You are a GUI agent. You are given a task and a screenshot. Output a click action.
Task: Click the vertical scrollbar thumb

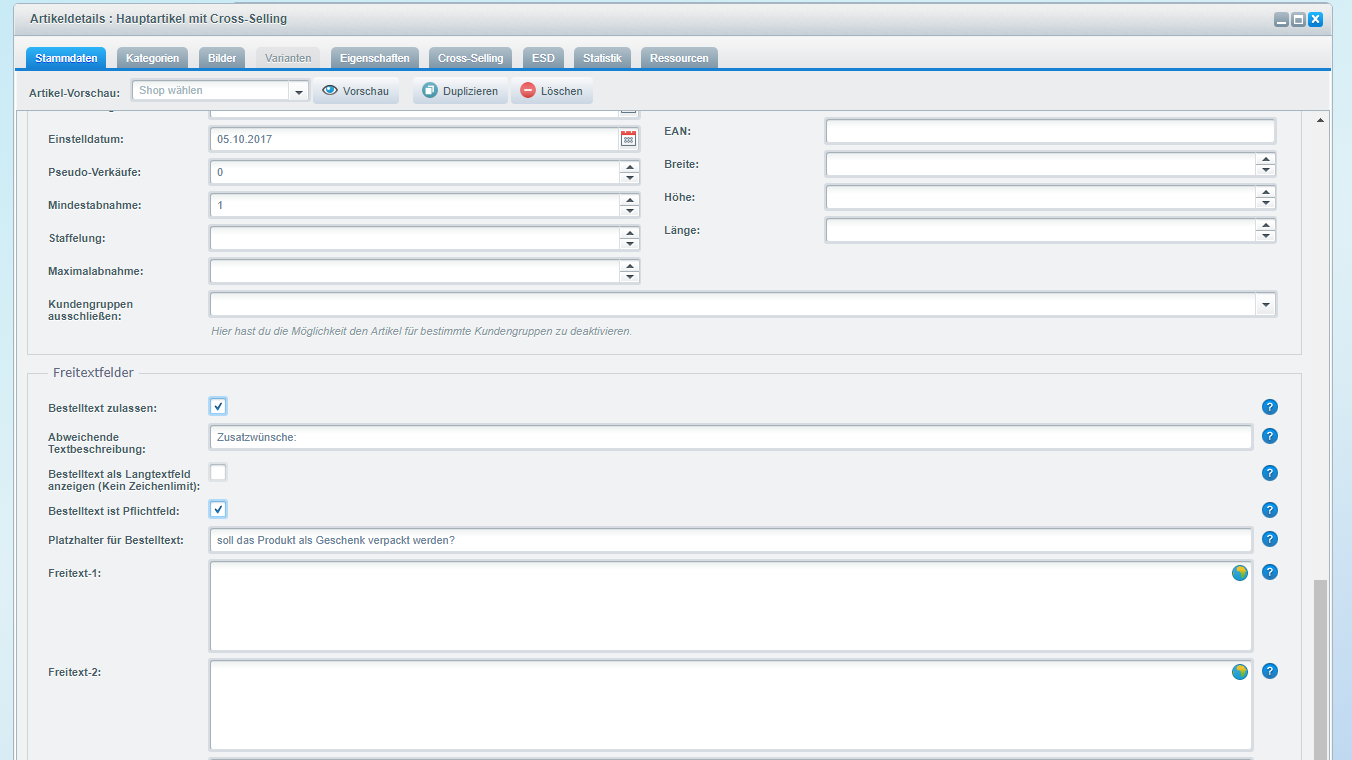coord(1320,668)
